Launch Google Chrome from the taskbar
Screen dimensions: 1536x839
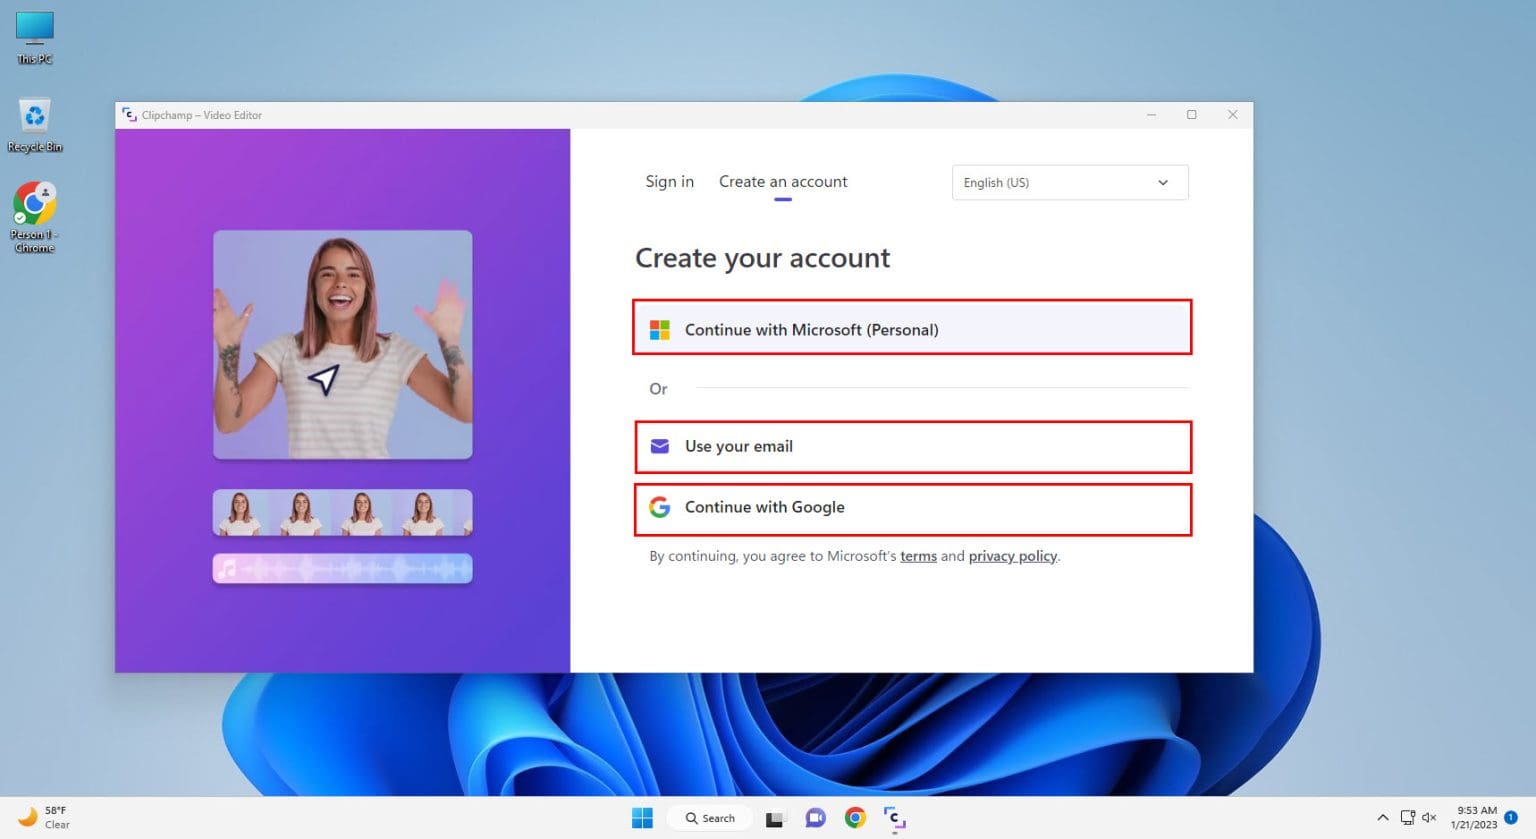[x=855, y=817]
